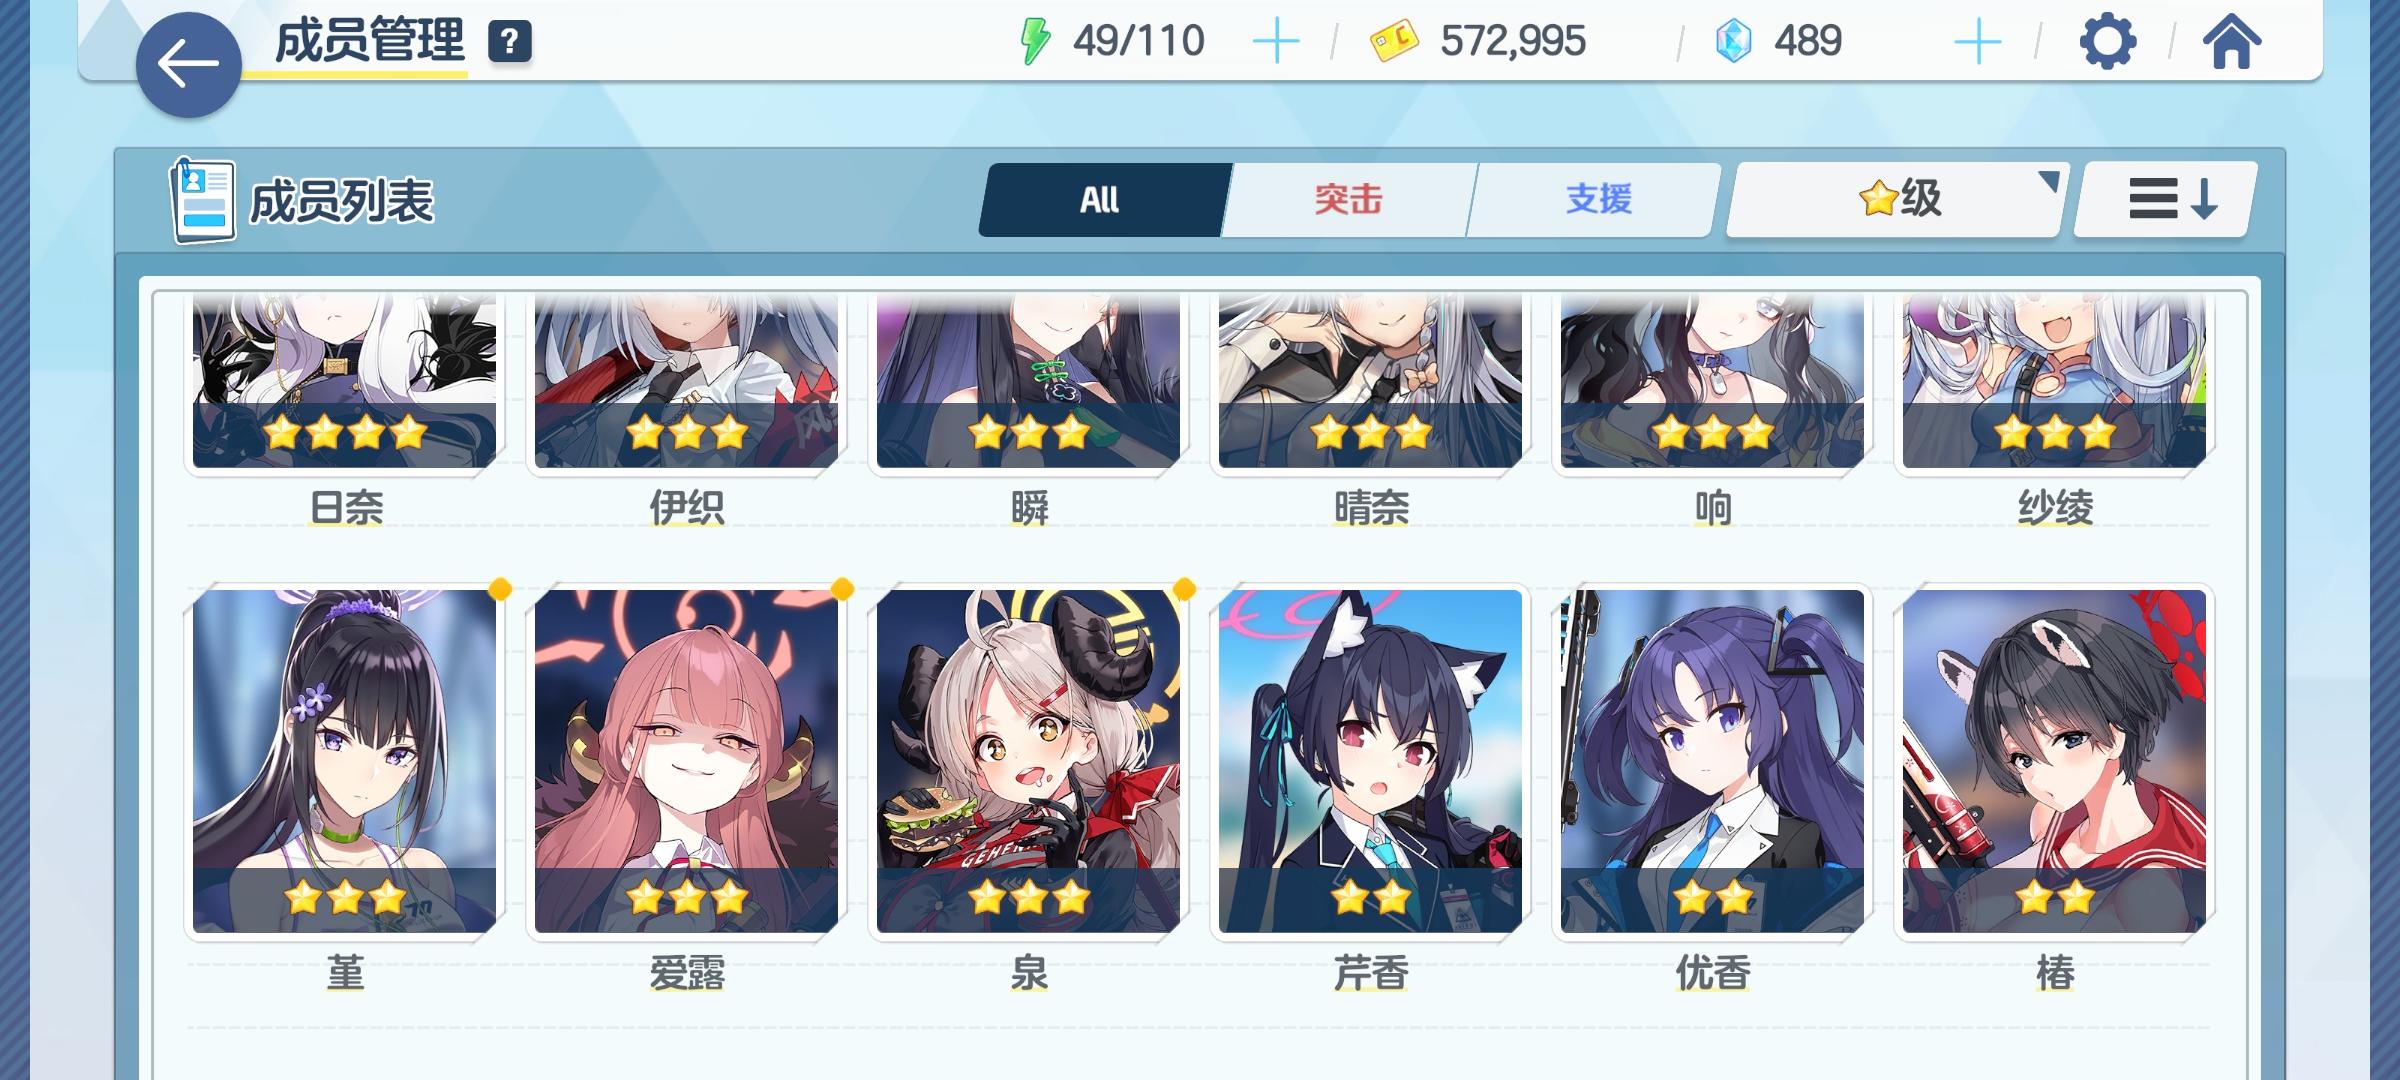
Task: Return home using the house icon
Action: [2231, 42]
